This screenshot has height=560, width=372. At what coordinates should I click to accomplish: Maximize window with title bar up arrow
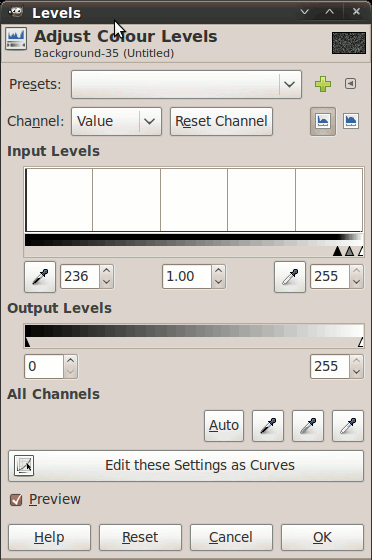tap(330, 11)
